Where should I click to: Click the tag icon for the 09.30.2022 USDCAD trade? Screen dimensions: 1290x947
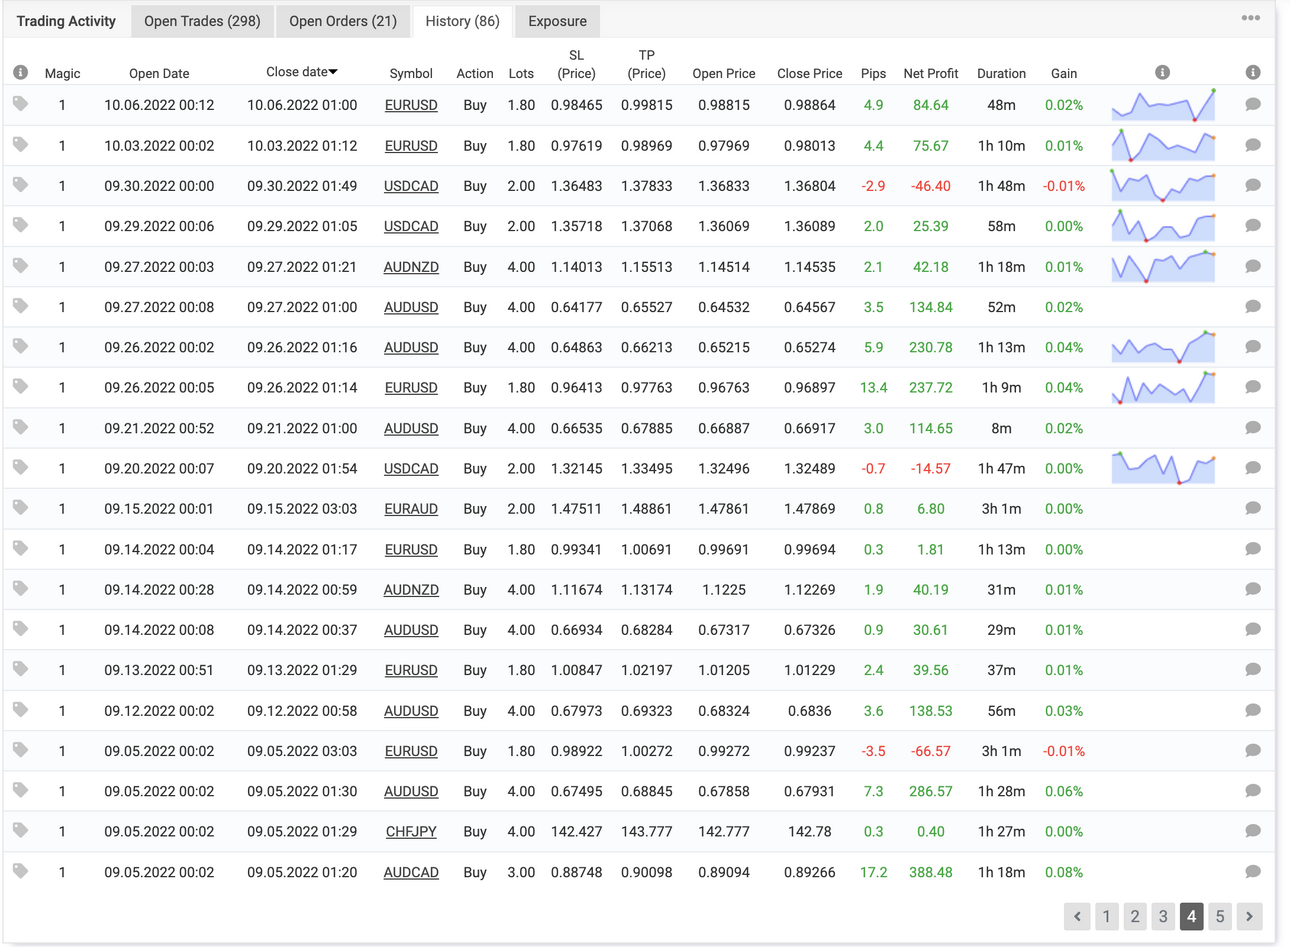20,185
